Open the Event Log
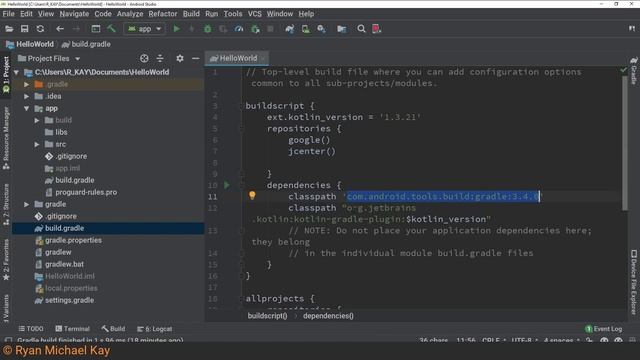Viewport: 640px width, 360px height. (604, 329)
